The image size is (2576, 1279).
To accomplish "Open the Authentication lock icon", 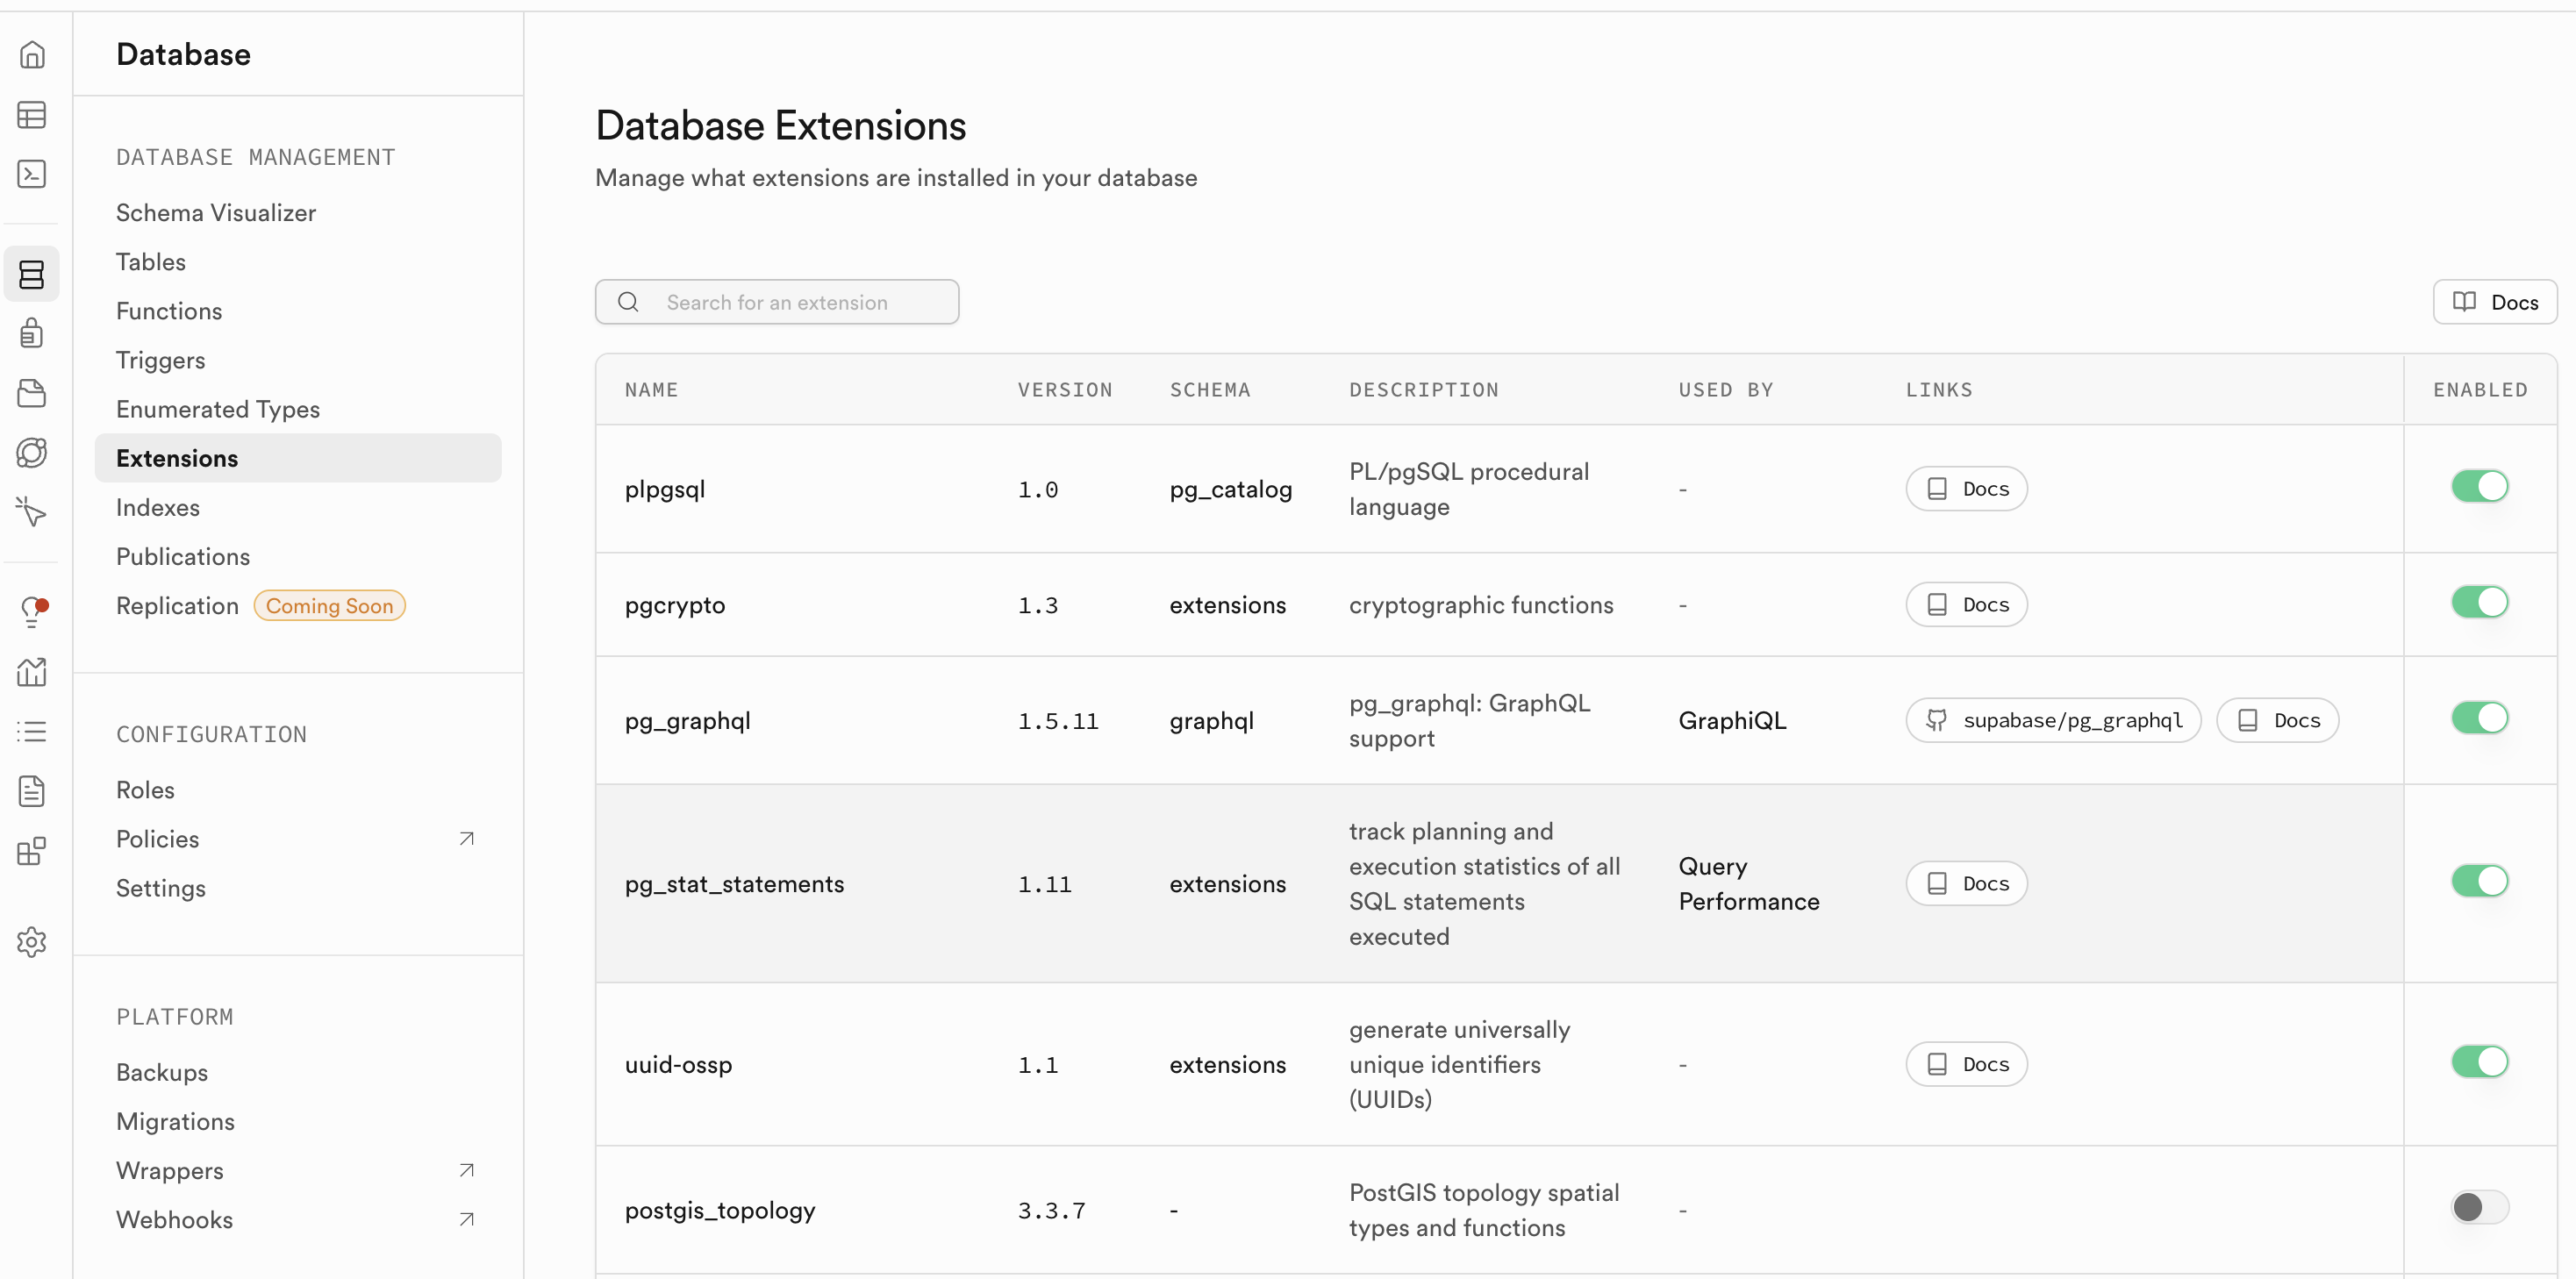I will coord(32,333).
